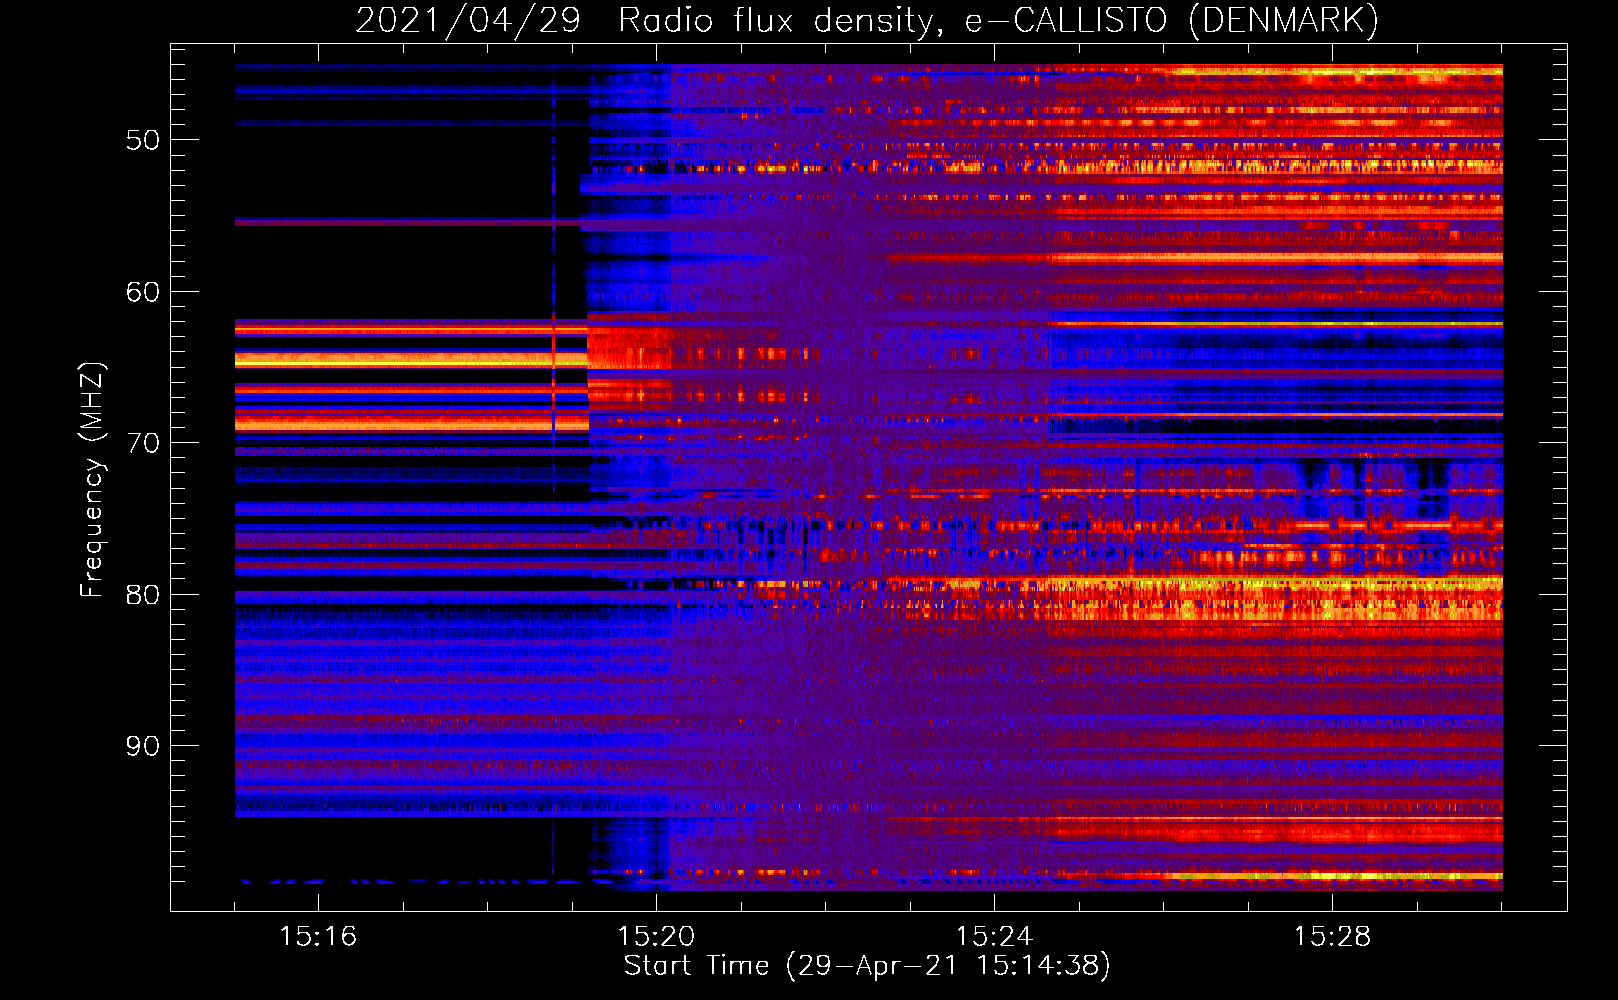Click the 15:28 time tick label
Viewport: 1618px width, 1000px height.
(x=1332, y=937)
